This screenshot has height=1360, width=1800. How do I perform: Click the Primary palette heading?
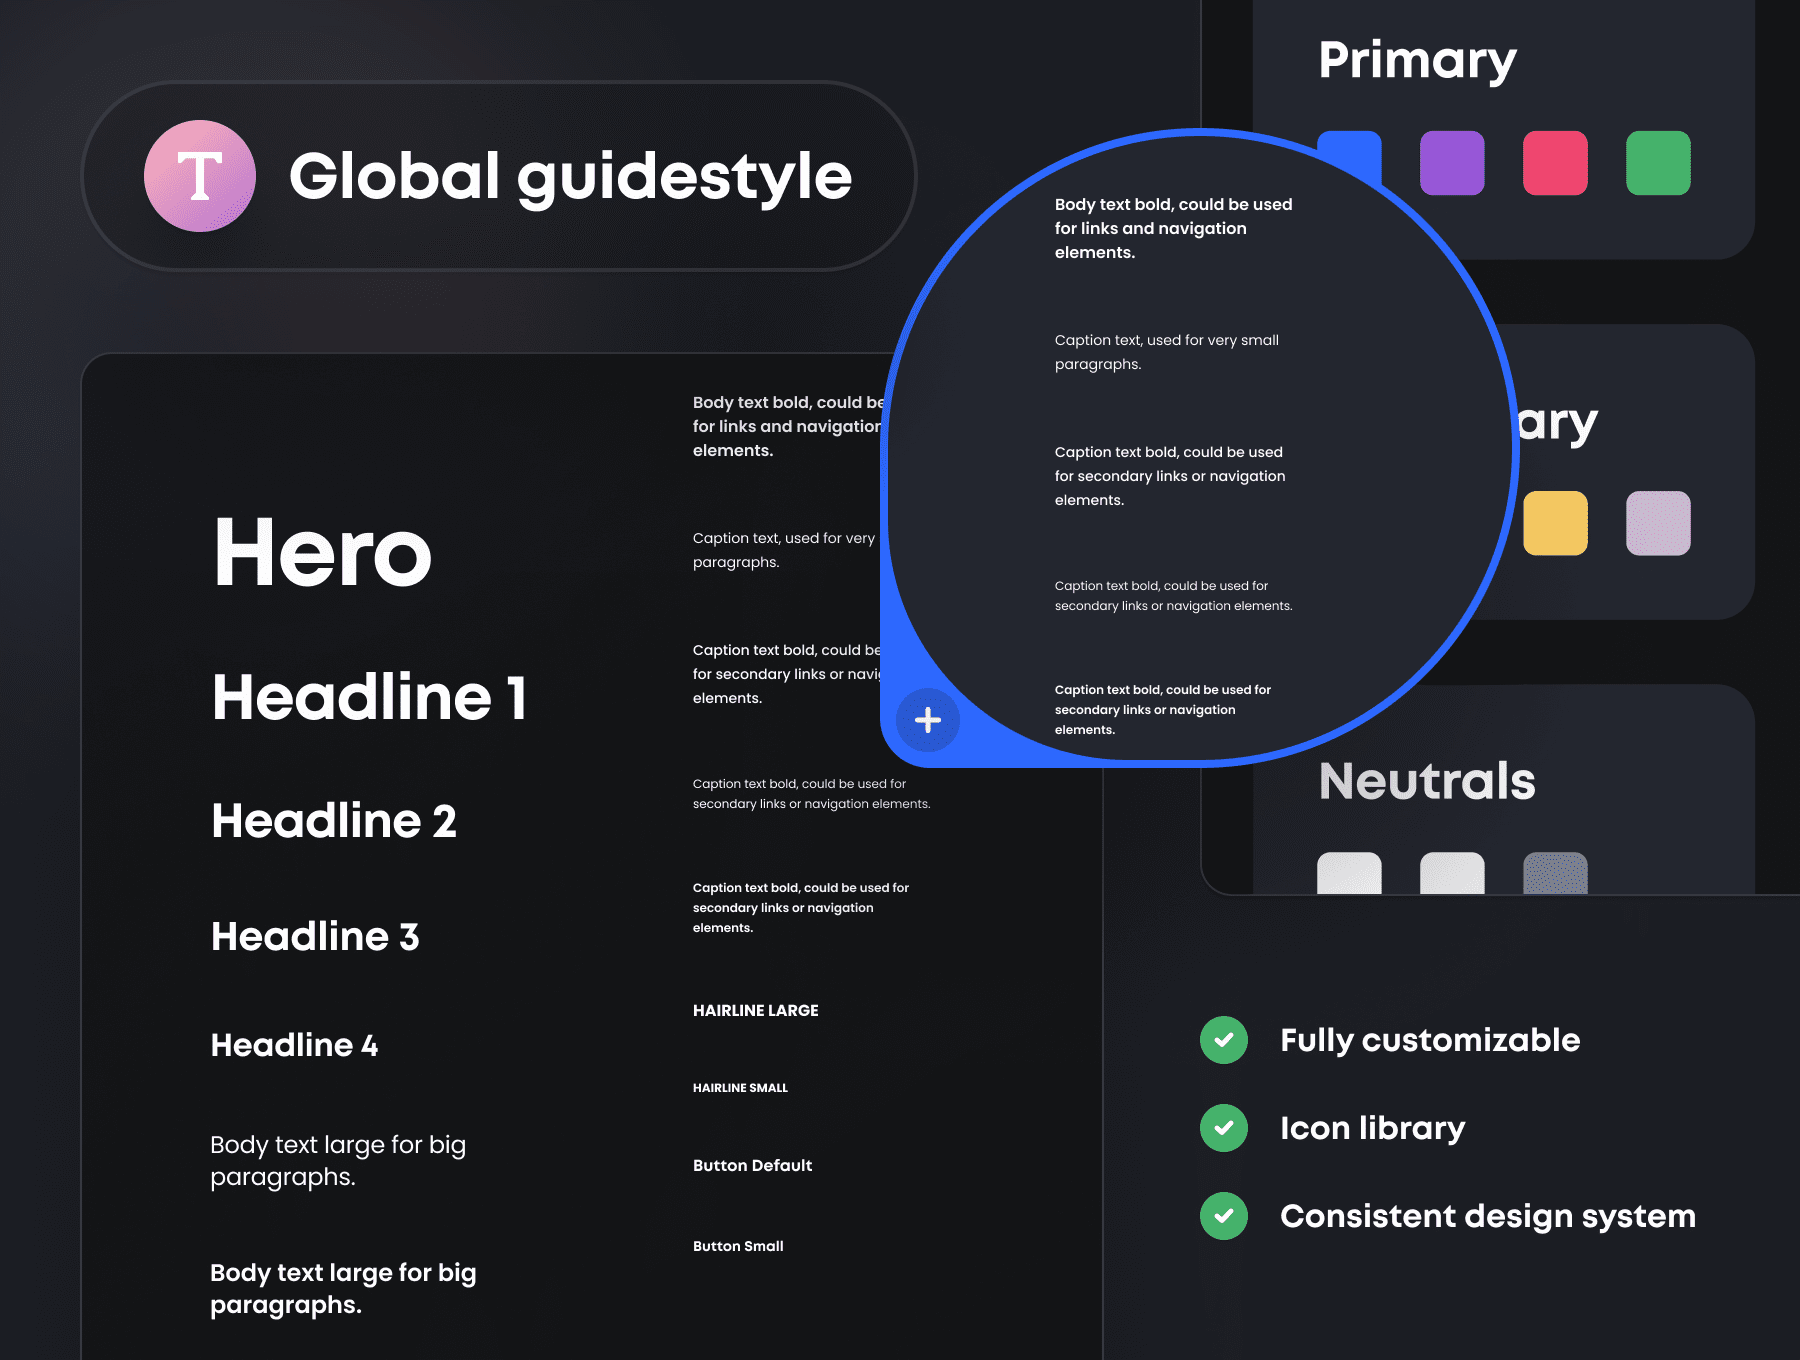(x=1417, y=61)
